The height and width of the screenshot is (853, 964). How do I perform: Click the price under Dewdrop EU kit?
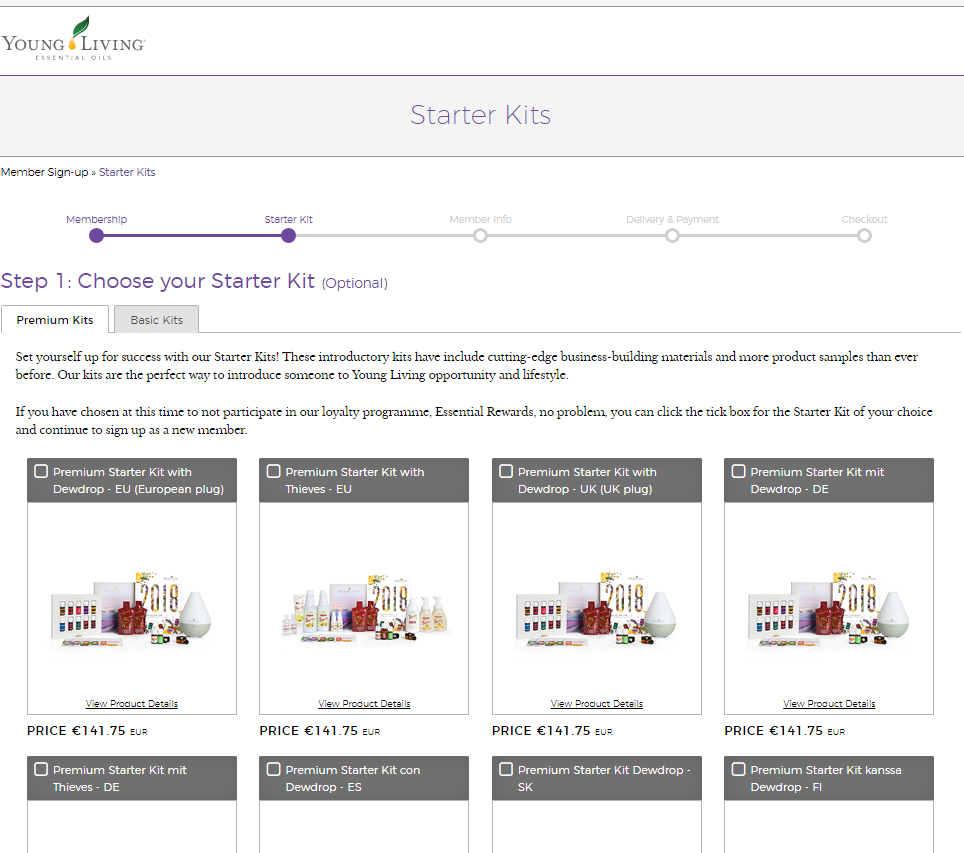[87, 731]
